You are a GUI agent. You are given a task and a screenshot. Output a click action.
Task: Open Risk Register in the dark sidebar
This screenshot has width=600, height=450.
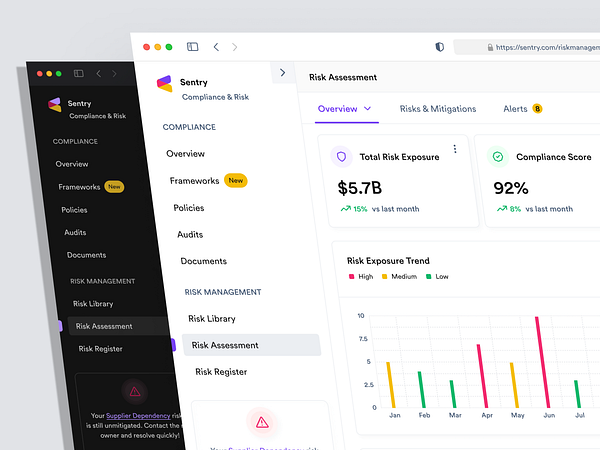point(101,349)
